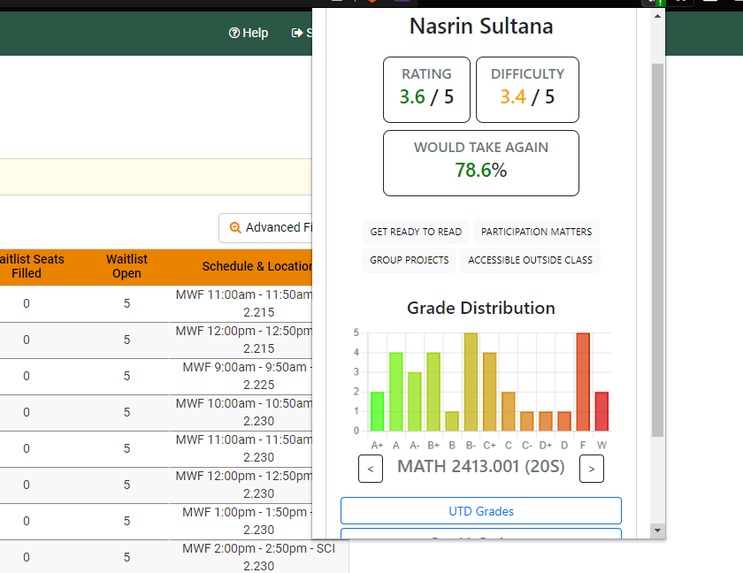Image resolution: width=743 pixels, height=573 pixels.
Task: Select the PARTICIPATION MATTERS tag
Action: (536, 232)
